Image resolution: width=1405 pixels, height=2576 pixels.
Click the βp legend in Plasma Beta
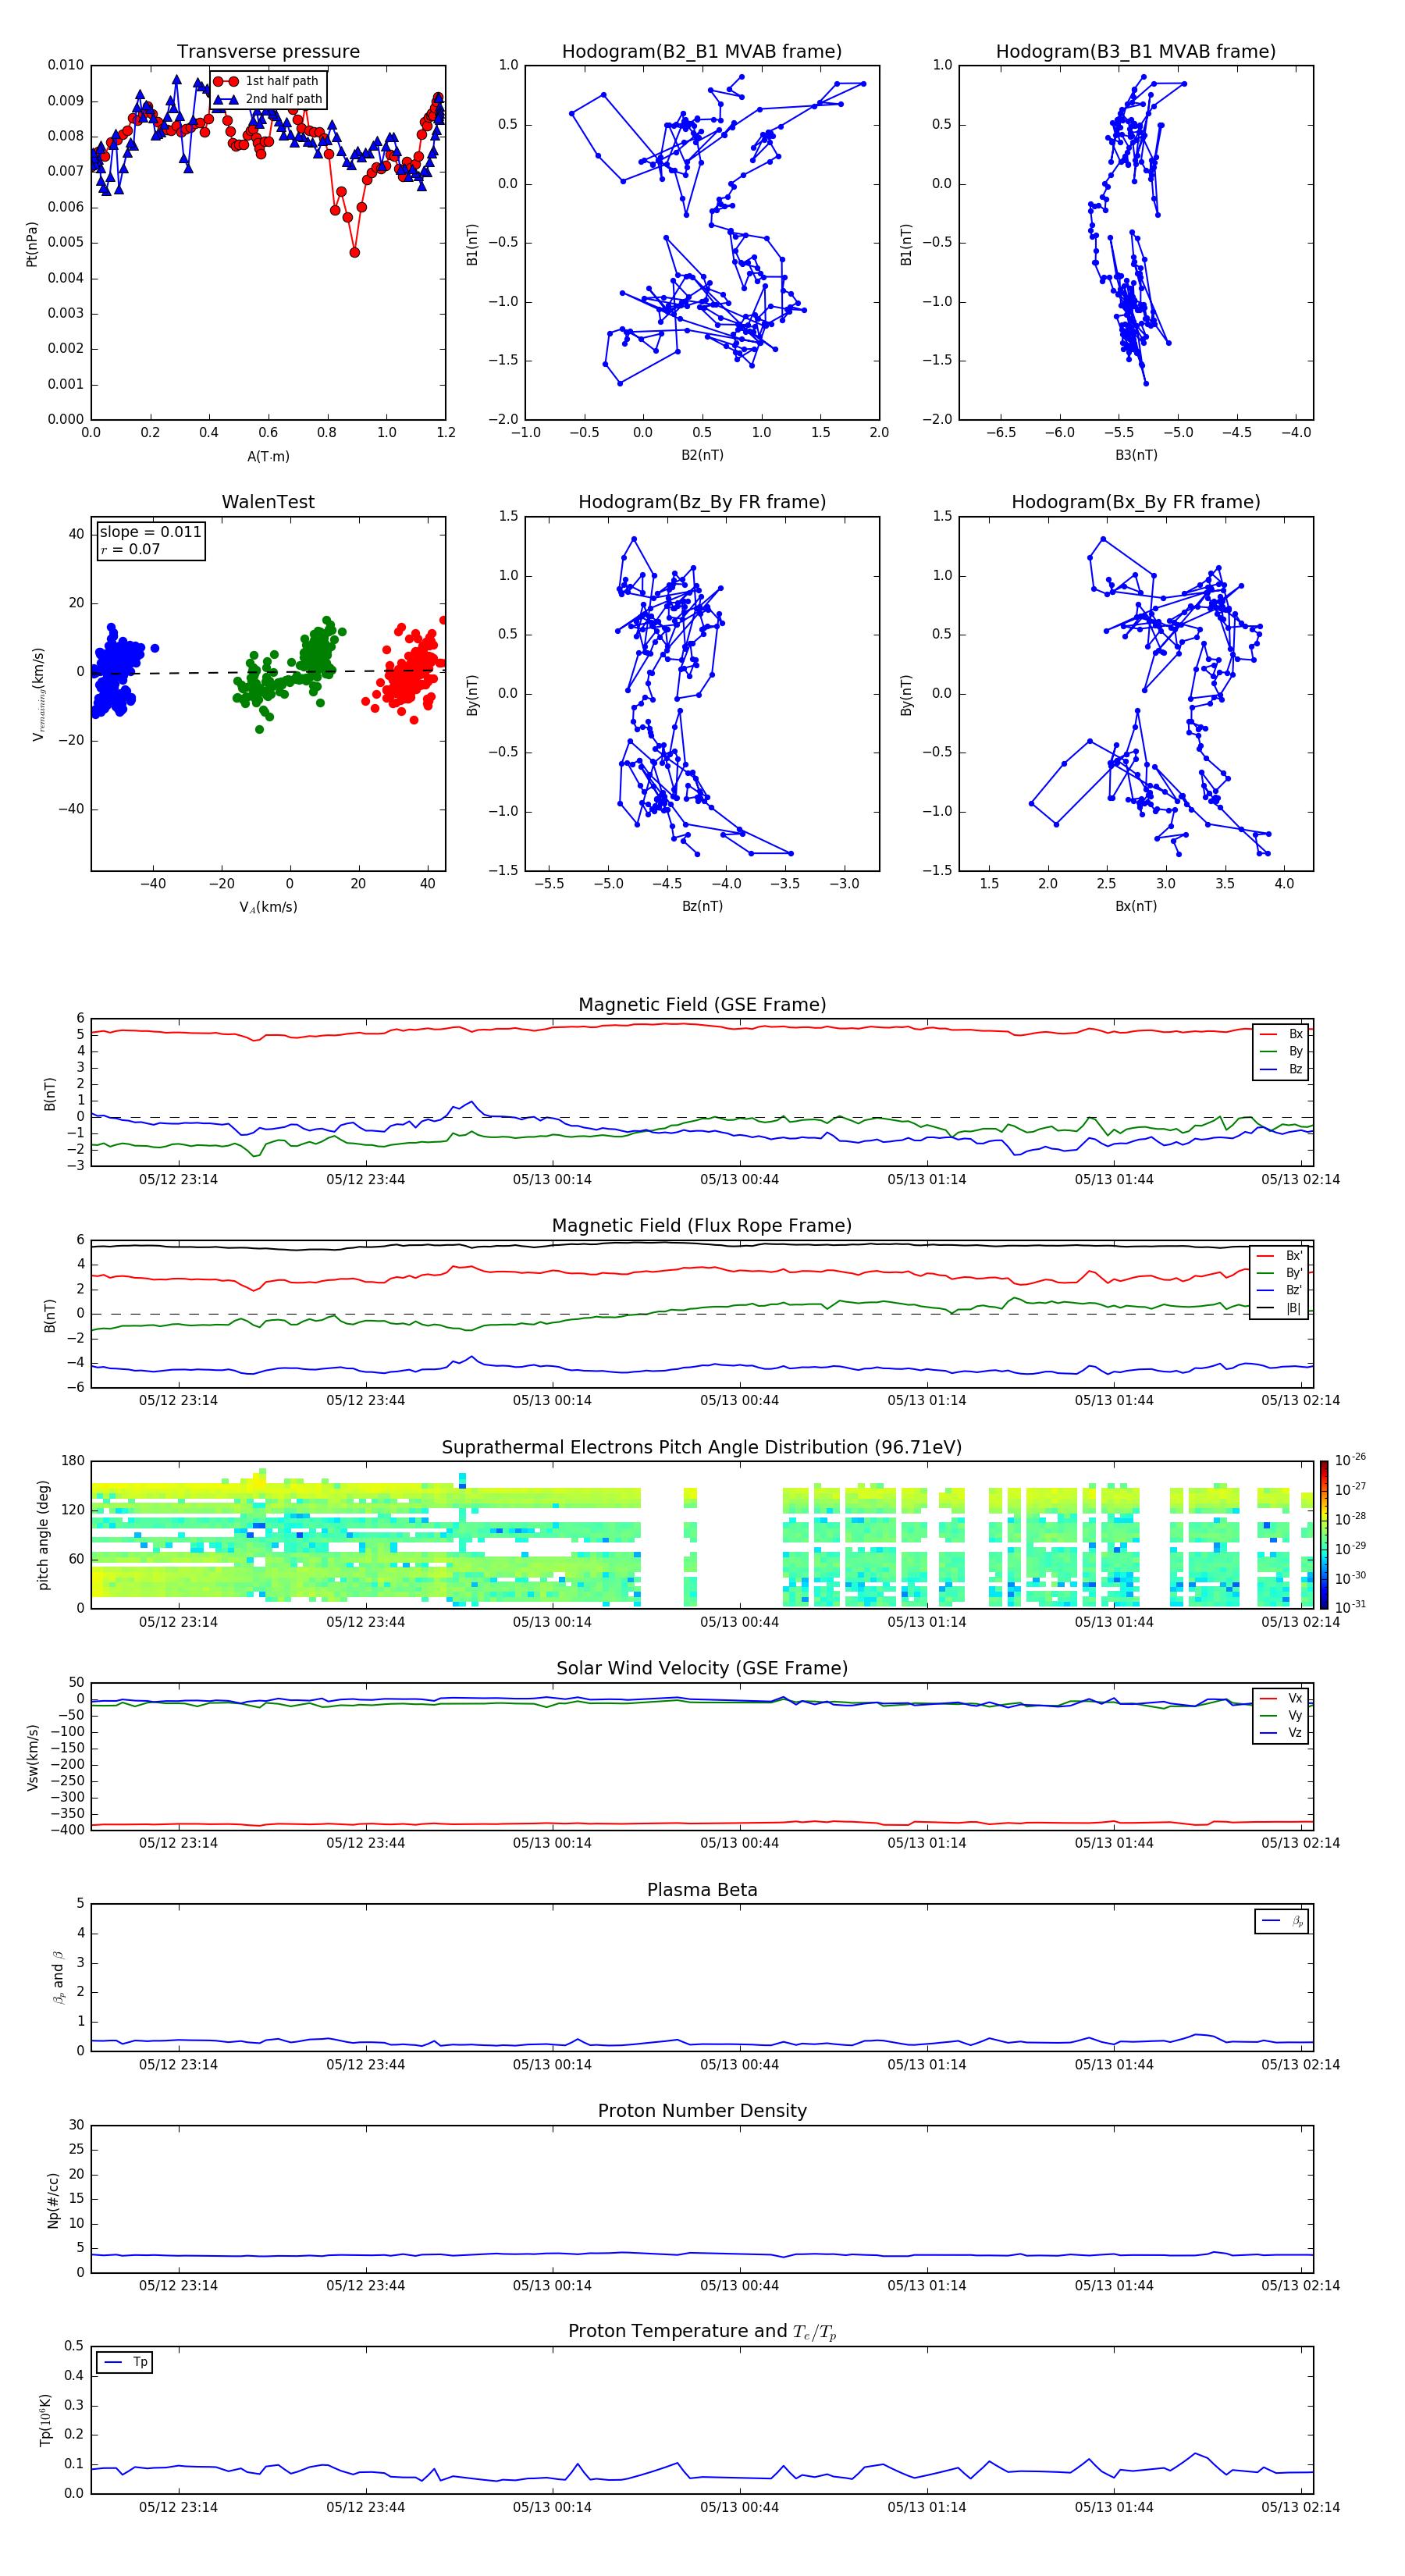1282,1921
